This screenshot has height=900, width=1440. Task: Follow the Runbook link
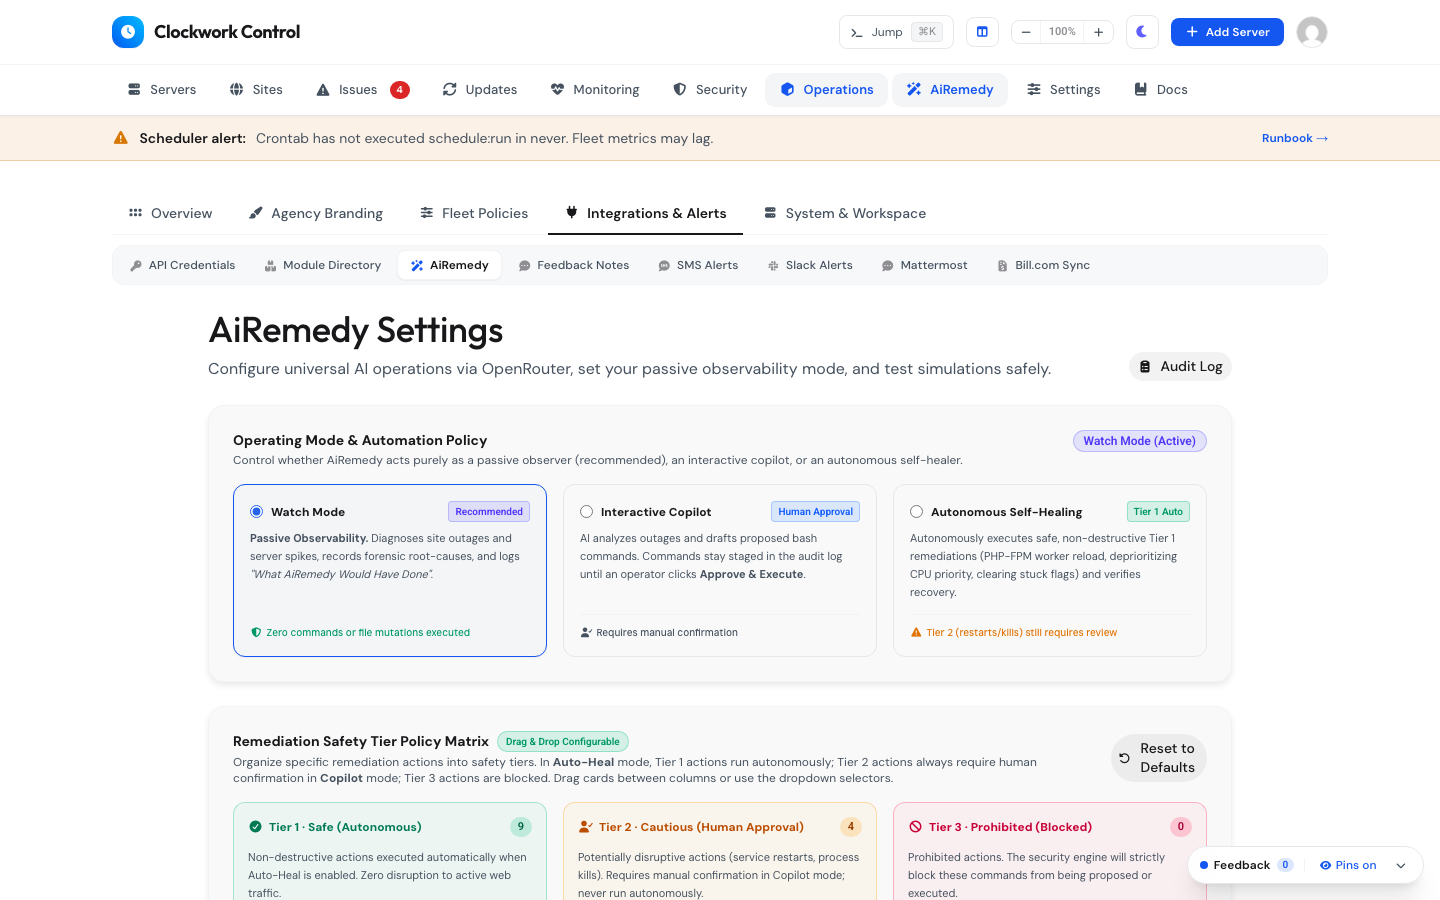point(1295,138)
